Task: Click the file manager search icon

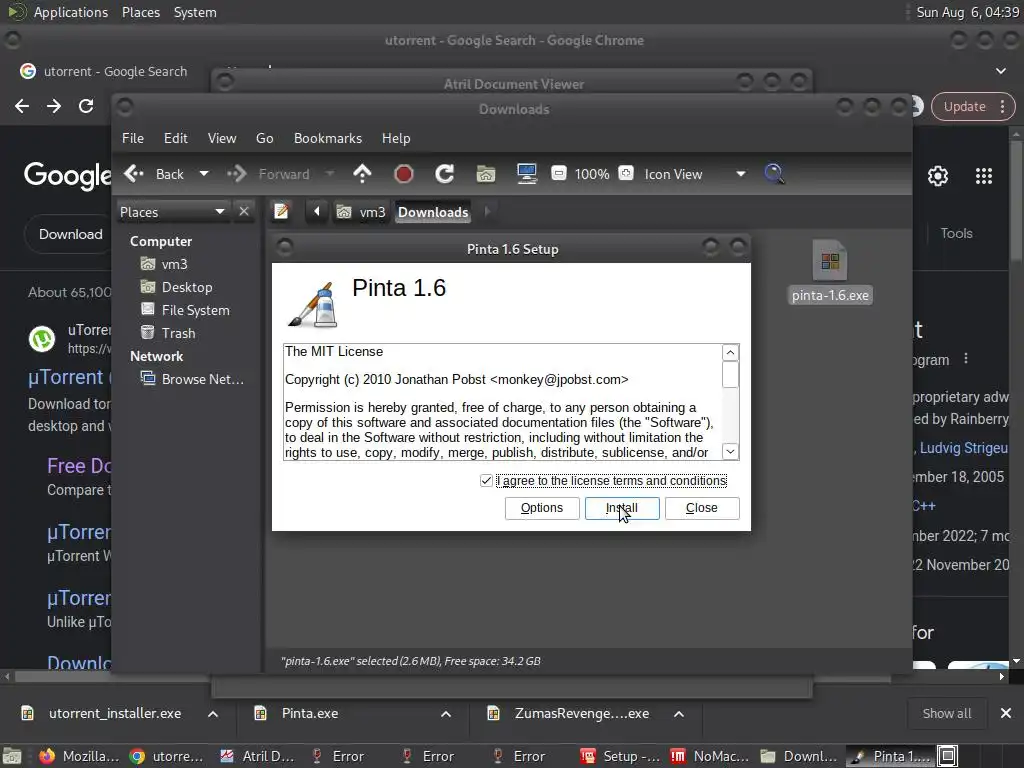Action: click(x=774, y=174)
